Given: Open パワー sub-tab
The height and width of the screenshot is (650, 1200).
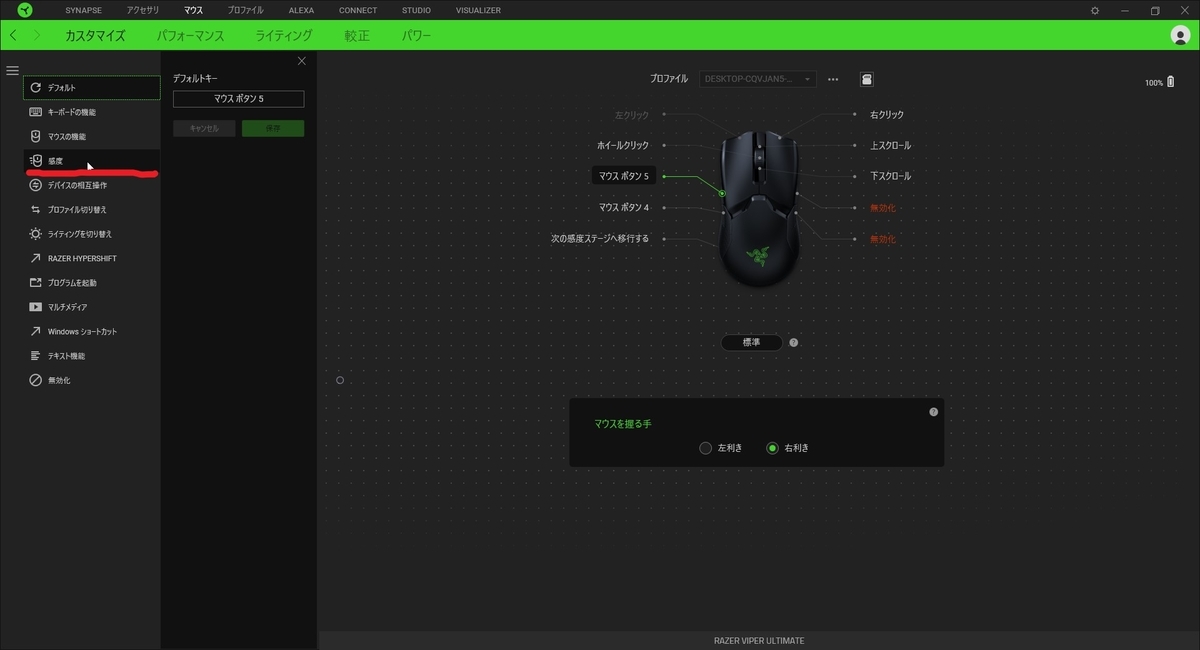Looking at the screenshot, I should 417,35.
